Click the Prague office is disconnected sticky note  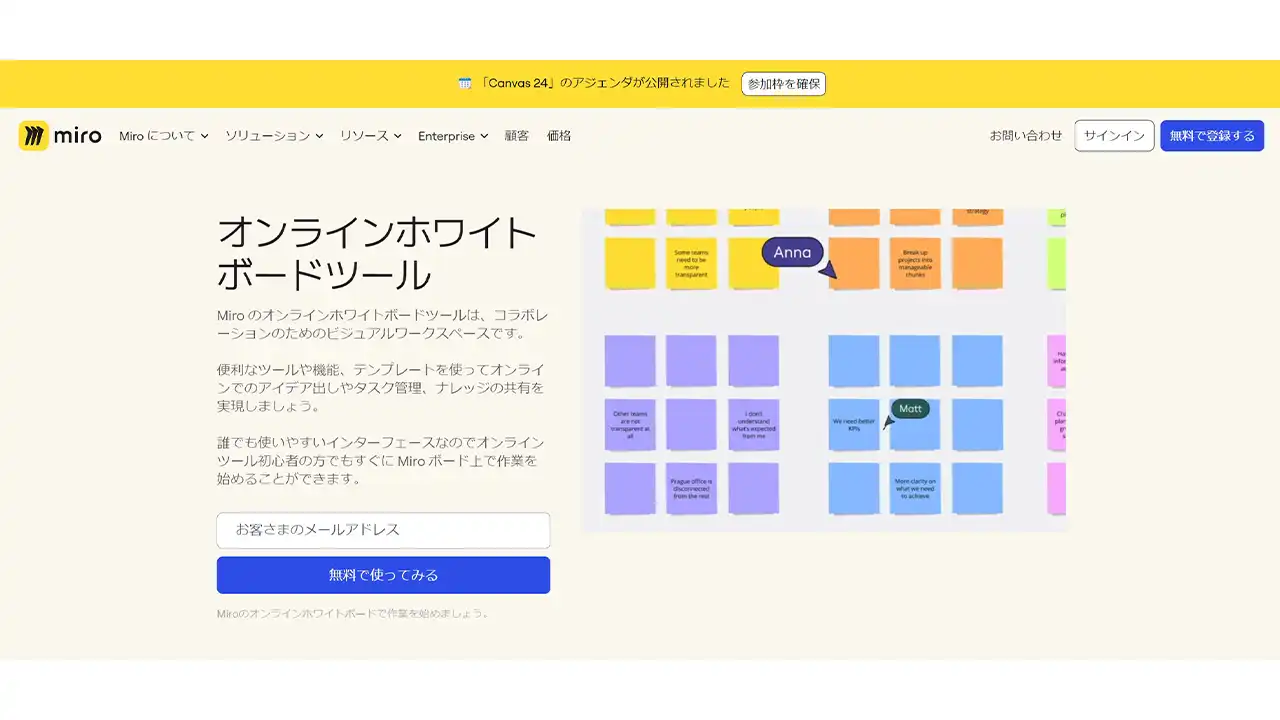click(691, 489)
